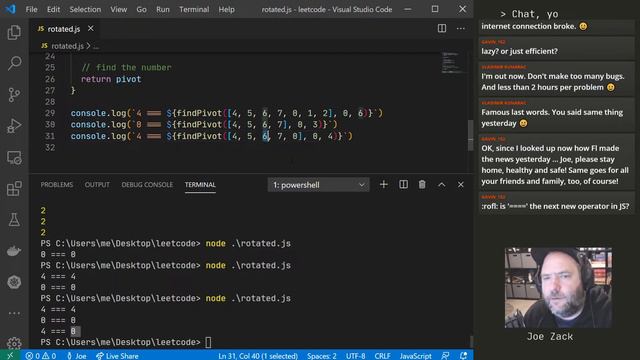
Task: Switch to the OUTPUT panel tab
Action: (97, 184)
